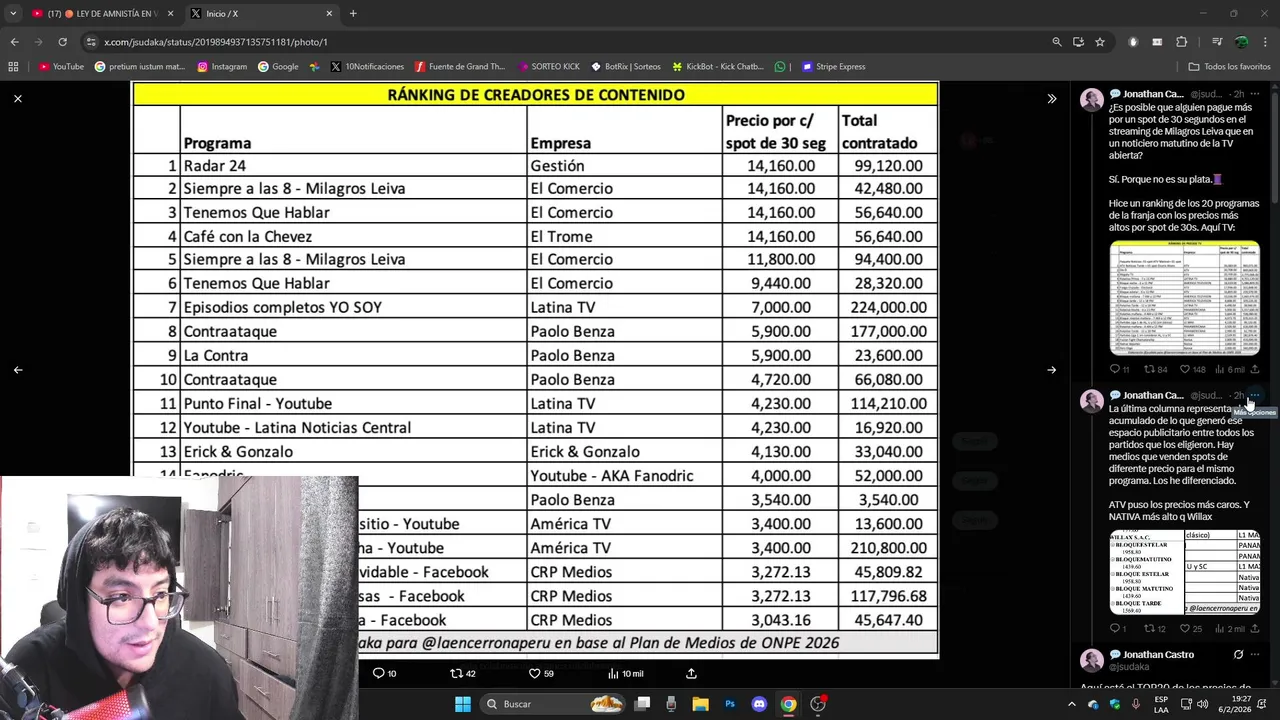1280x720 pixels.
Task: Open the Instagram bookmark
Action: [x=222, y=67]
